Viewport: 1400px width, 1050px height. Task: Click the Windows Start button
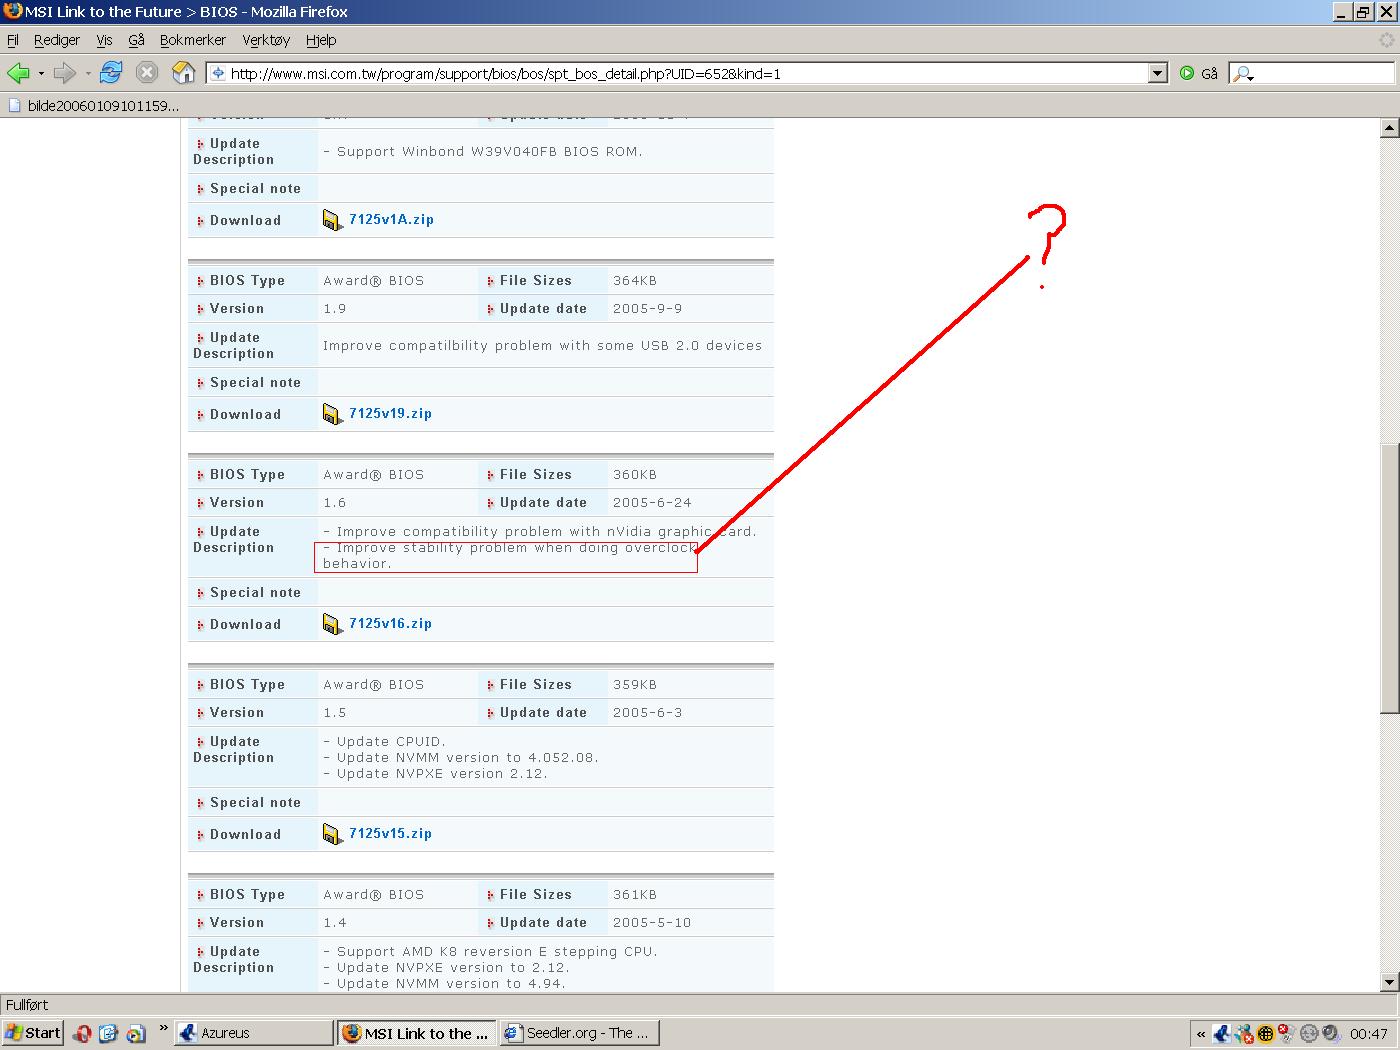coord(33,1033)
